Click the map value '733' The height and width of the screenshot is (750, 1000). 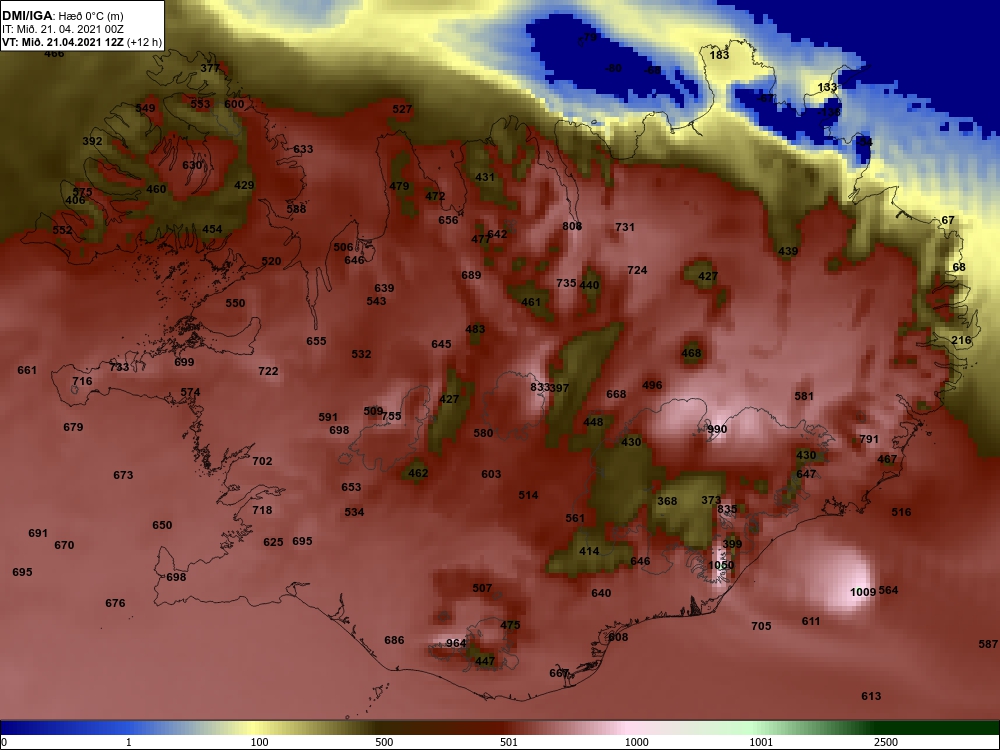click(119, 367)
